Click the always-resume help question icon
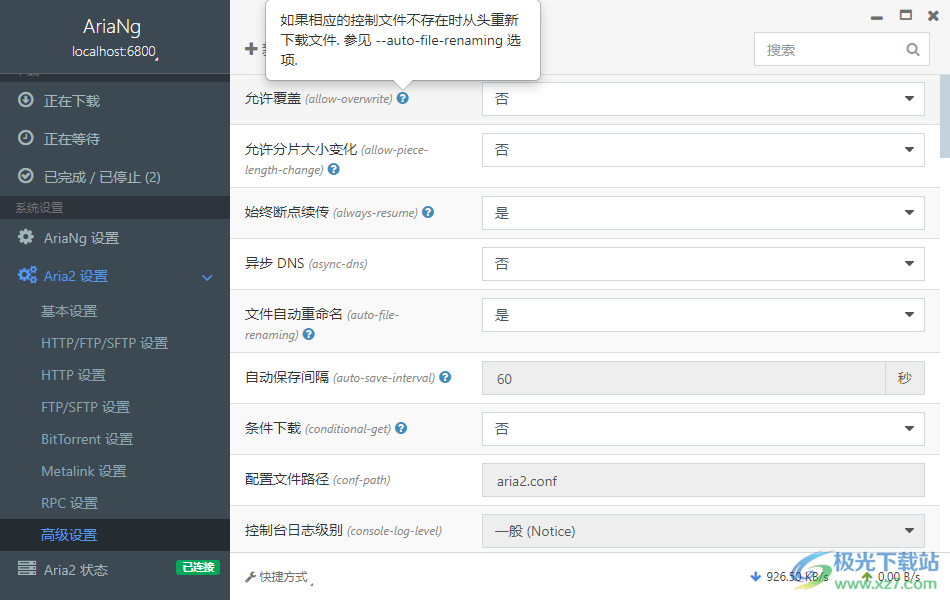Image resolution: width=950 pixels, height=600 pixels. pos(428,212)
